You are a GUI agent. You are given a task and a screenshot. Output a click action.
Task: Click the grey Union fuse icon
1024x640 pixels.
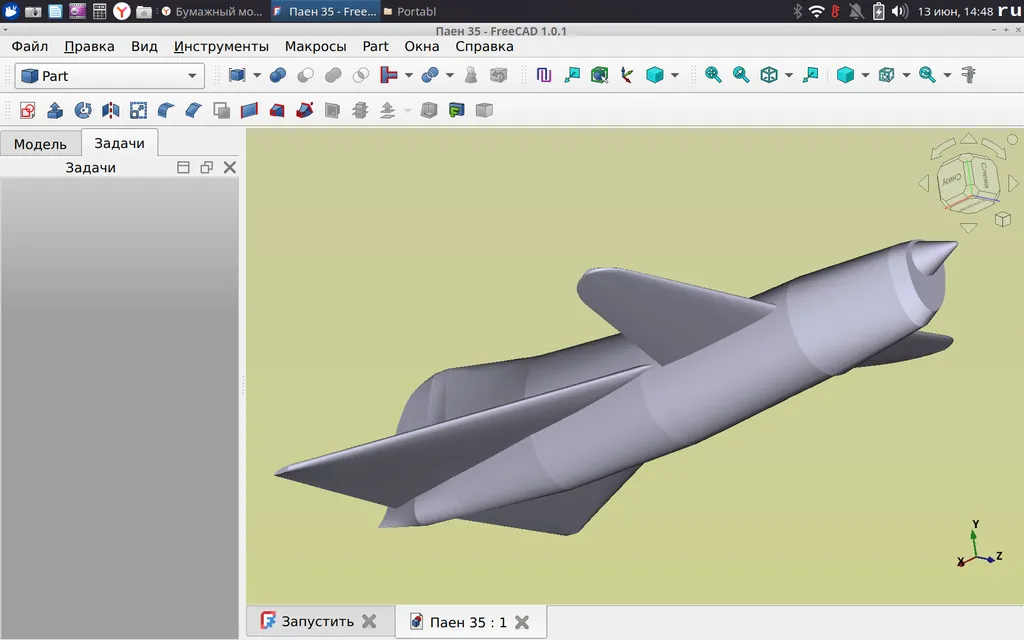click(x=333, y=75)
